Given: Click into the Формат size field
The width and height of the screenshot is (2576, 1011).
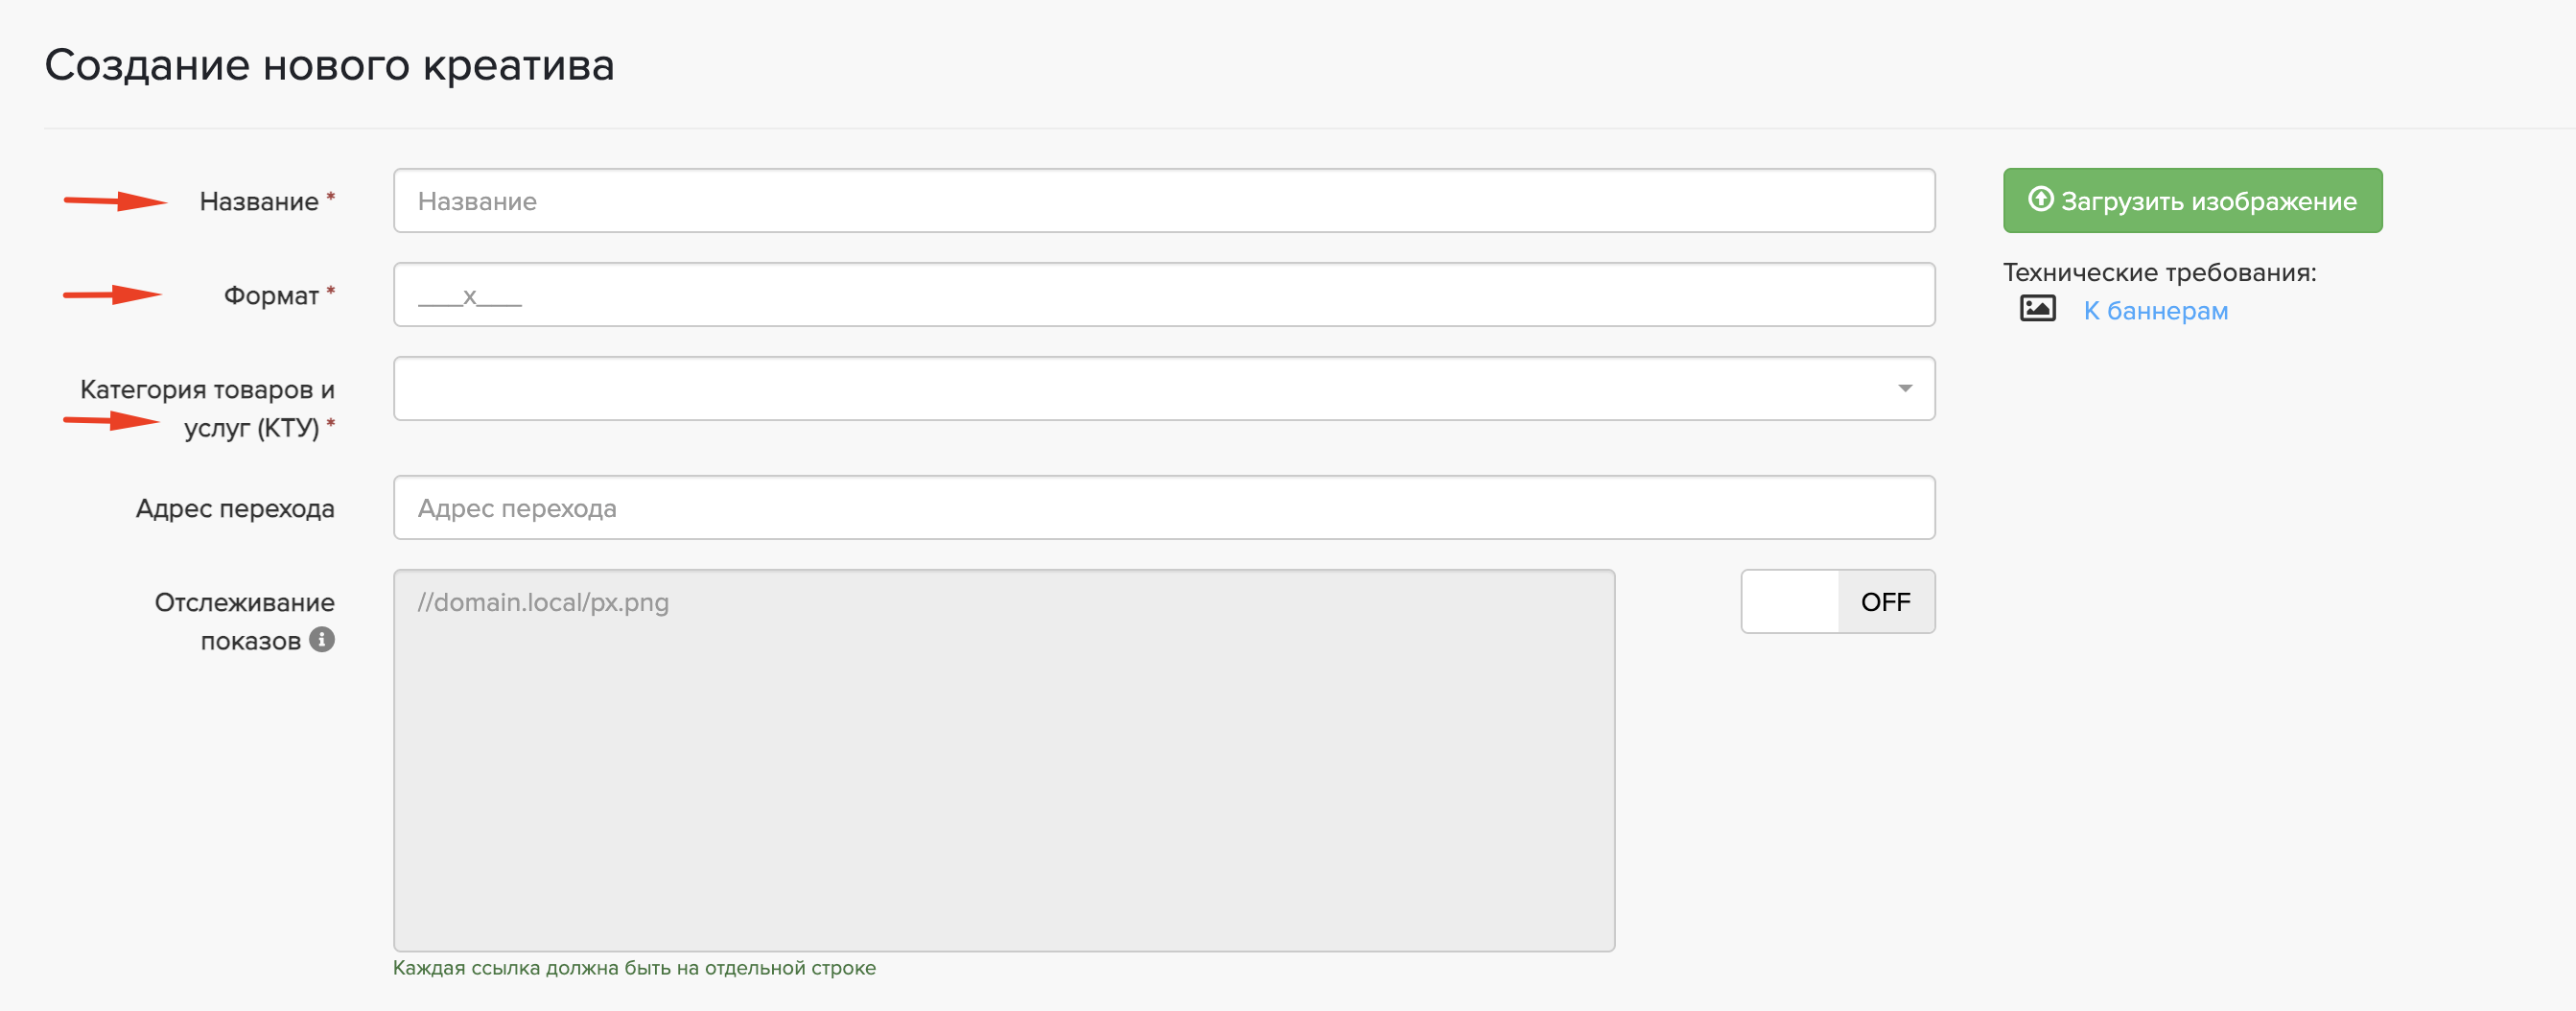Looking at the screenshot, I should 1163,295.
